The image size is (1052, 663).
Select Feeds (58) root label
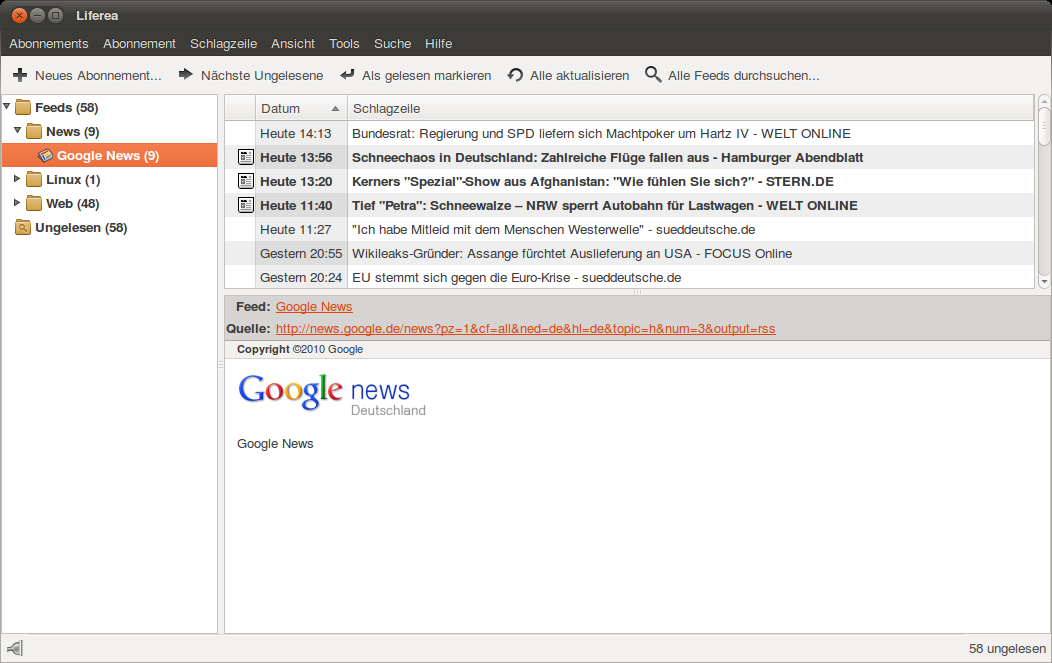pyautogui.click(x=66, y=107)
